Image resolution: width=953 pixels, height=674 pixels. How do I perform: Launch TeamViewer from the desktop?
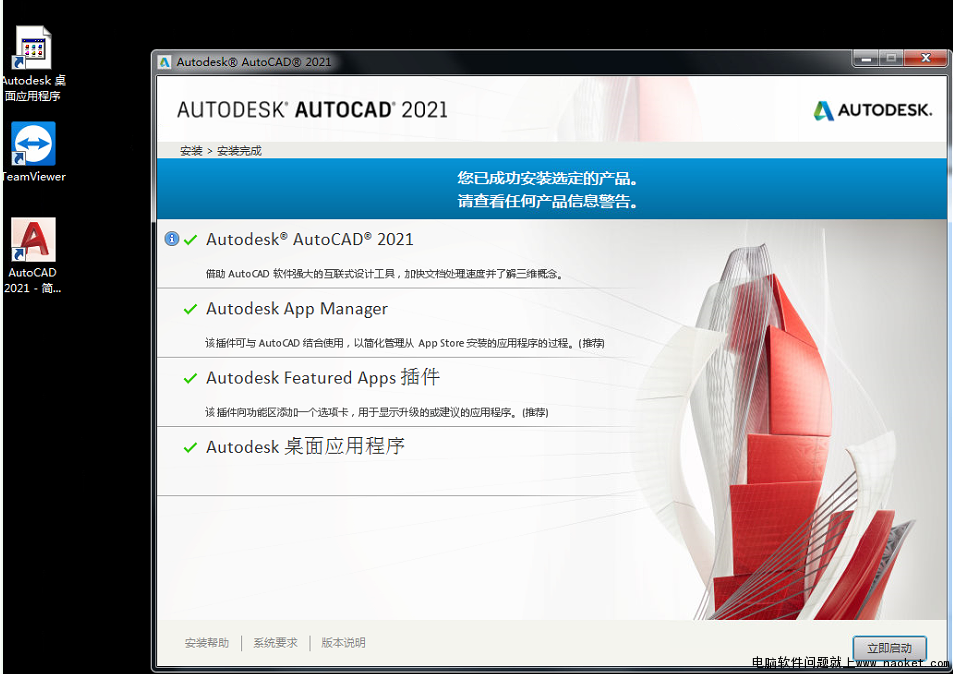tap(33, 152)
